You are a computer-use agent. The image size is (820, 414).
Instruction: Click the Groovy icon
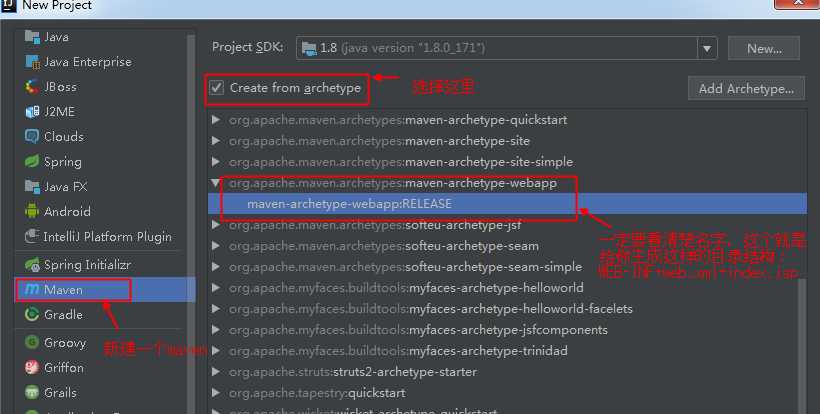(32, 343)
